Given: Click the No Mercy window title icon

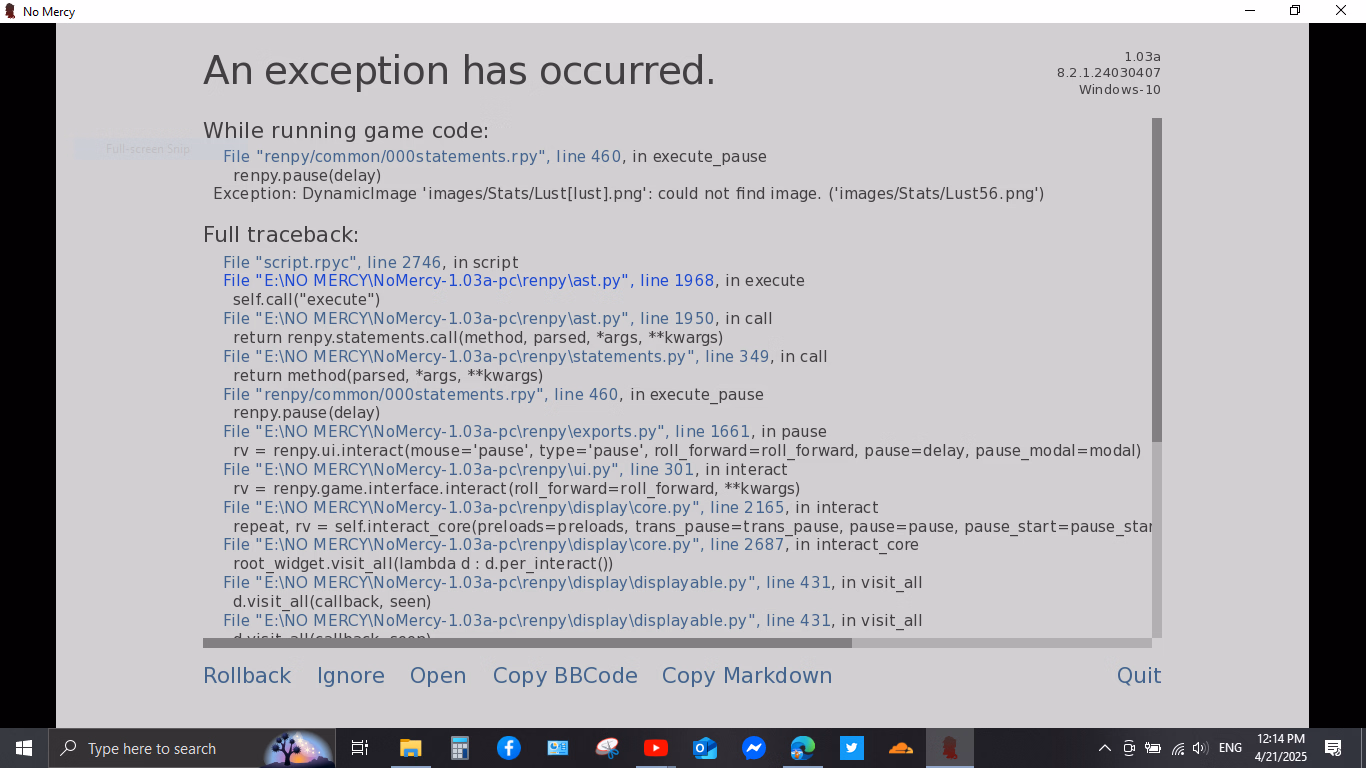Looking at the screenshot, I should (x=10, y=11).
